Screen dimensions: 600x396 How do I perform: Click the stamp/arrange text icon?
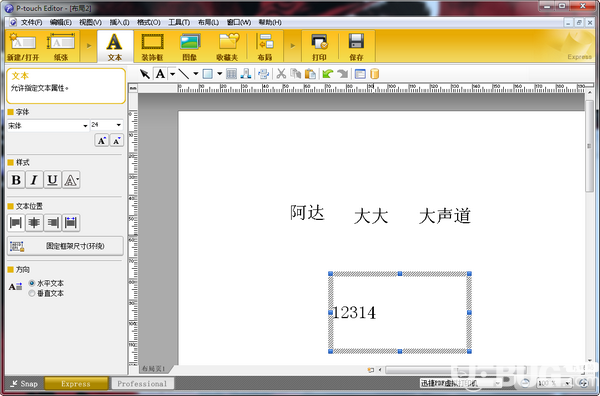[x=246, y=74]
